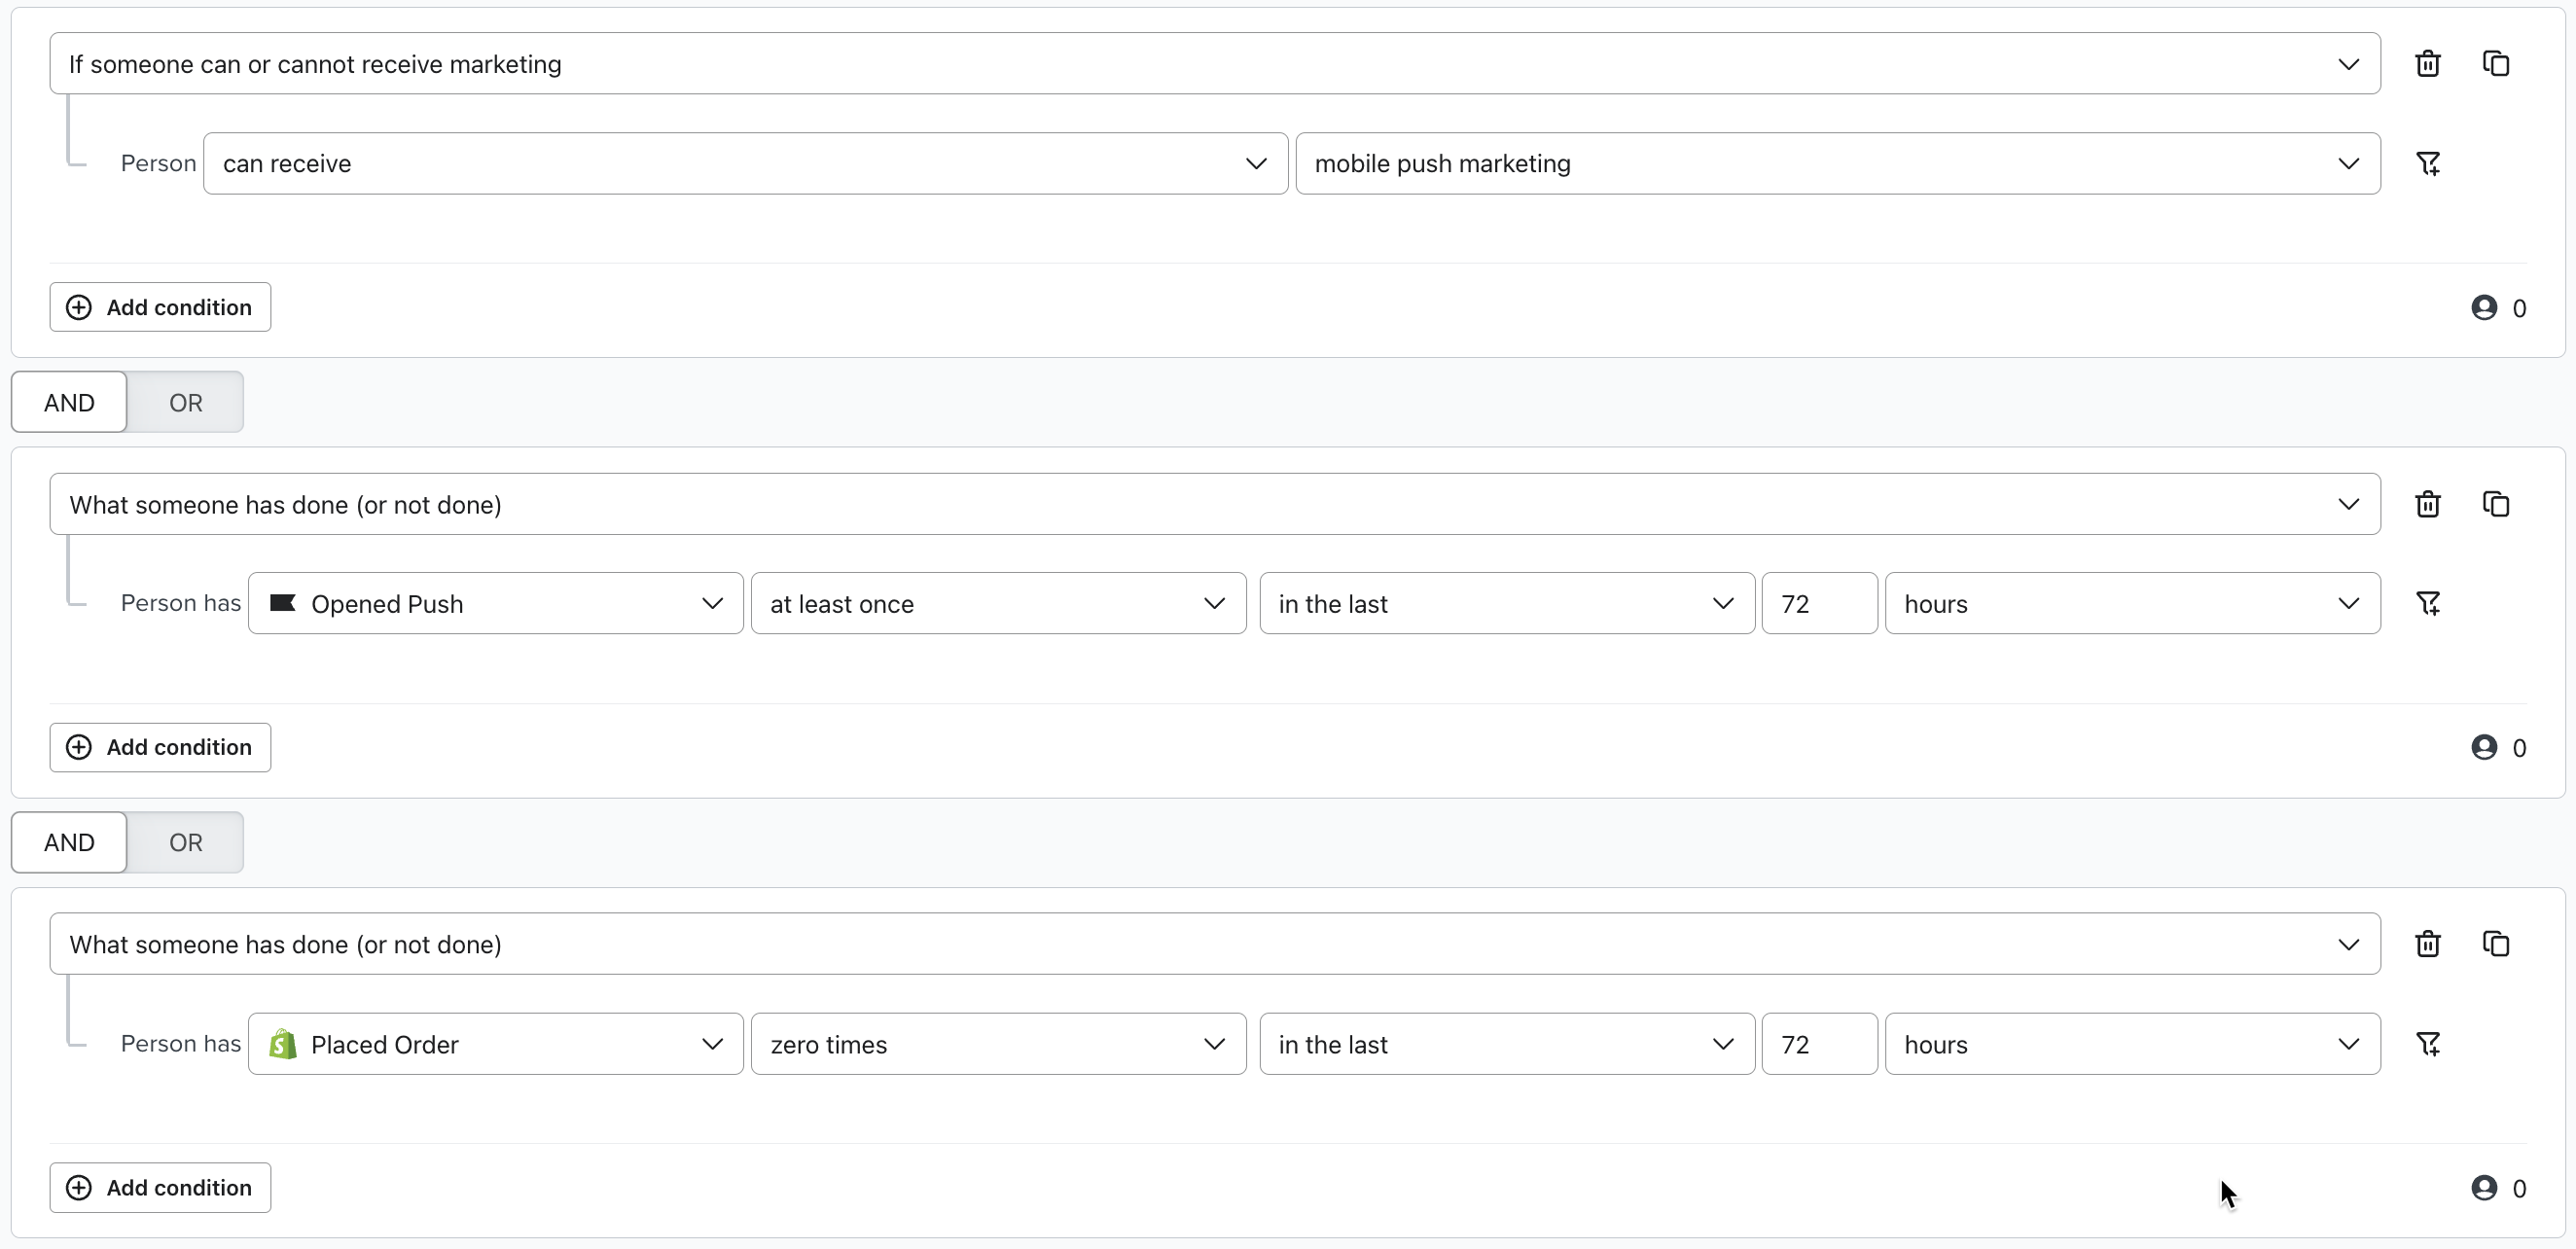Switch second group connector to OR
The width and height of the screenshot is (2576, 1249).
click(185, 842)
